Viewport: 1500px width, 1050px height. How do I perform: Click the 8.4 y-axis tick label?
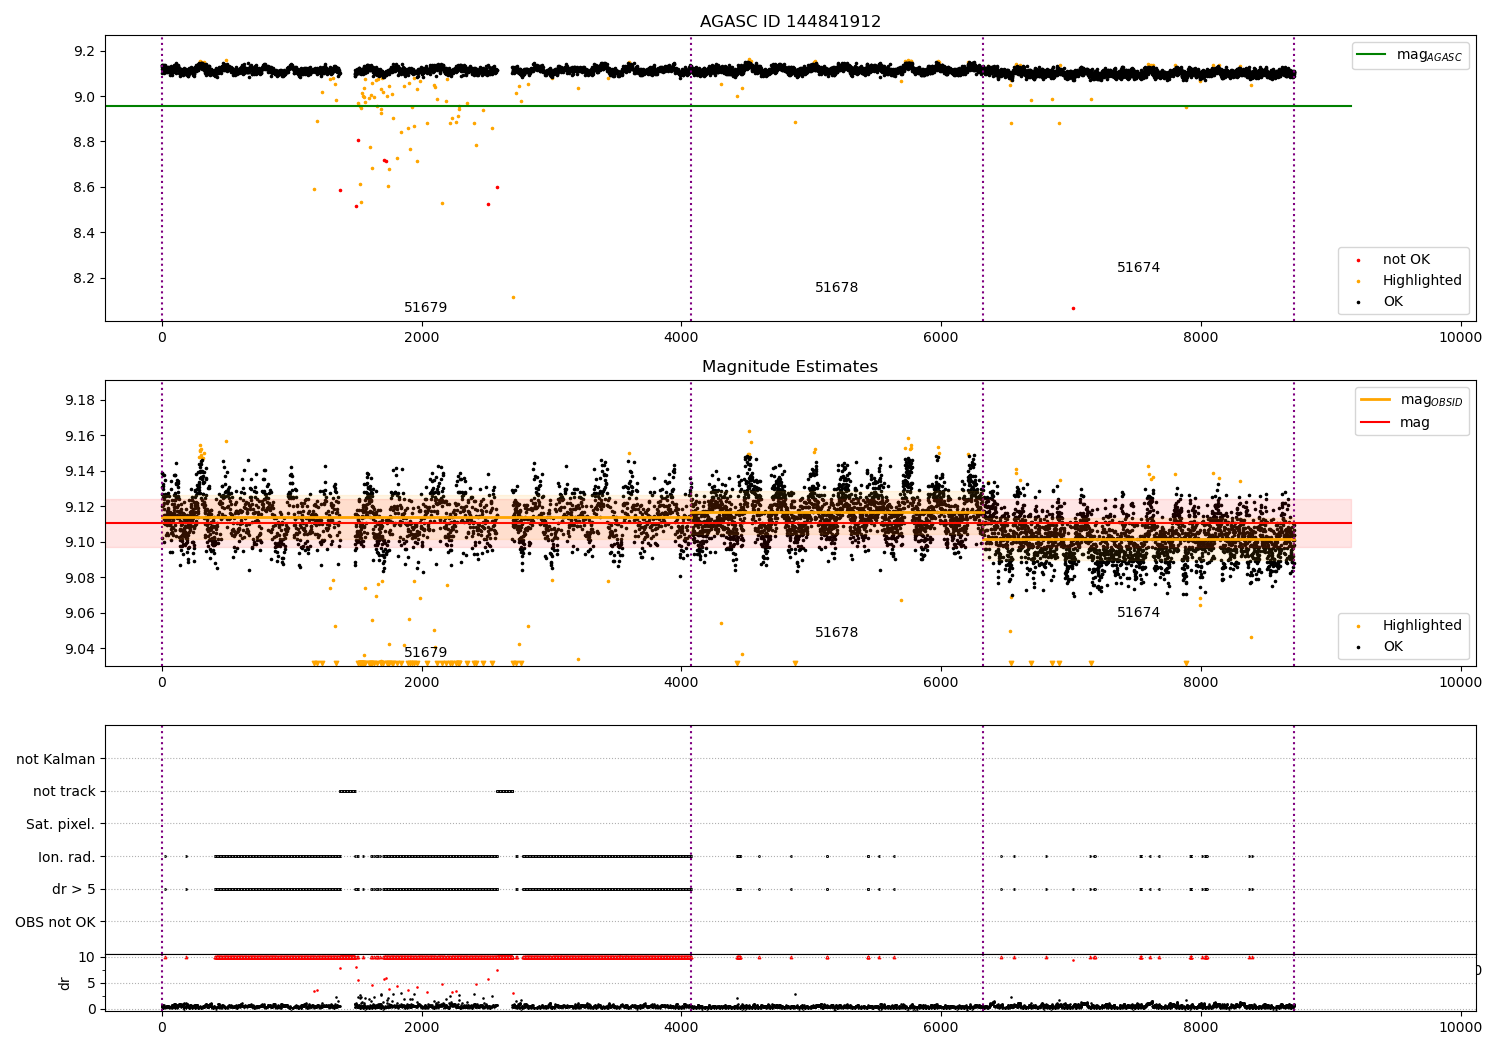click(85, 233)
